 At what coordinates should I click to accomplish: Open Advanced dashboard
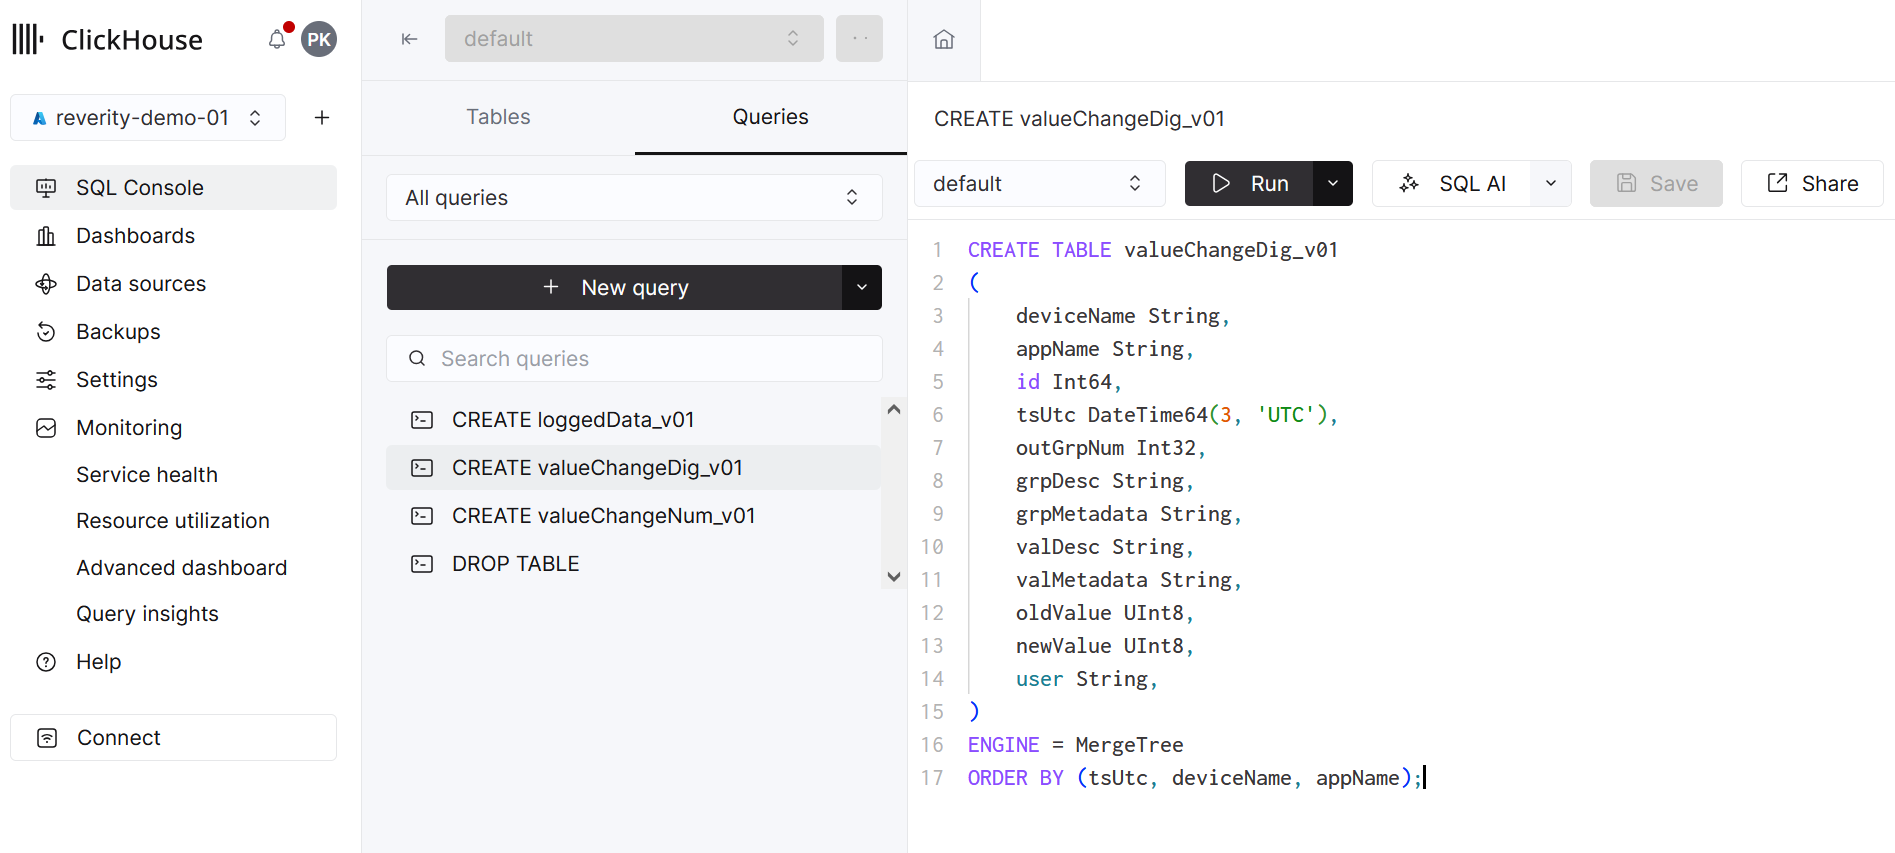(182, 568)
